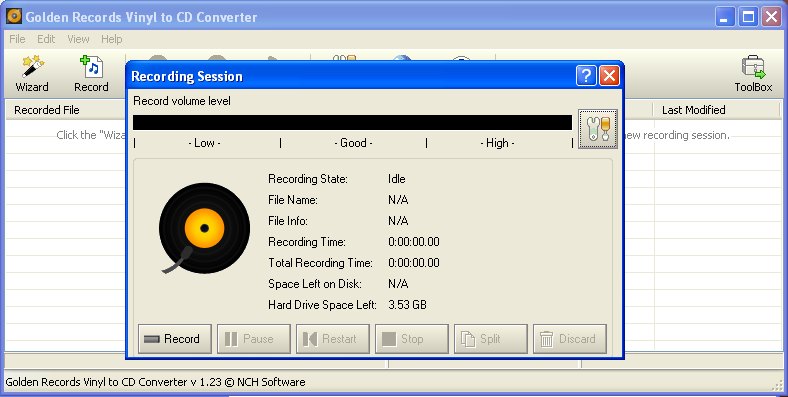Click the "- Low -" volume level label
Image resolution: width=788 pixels, height=397 pixels.
coord(205,143)
